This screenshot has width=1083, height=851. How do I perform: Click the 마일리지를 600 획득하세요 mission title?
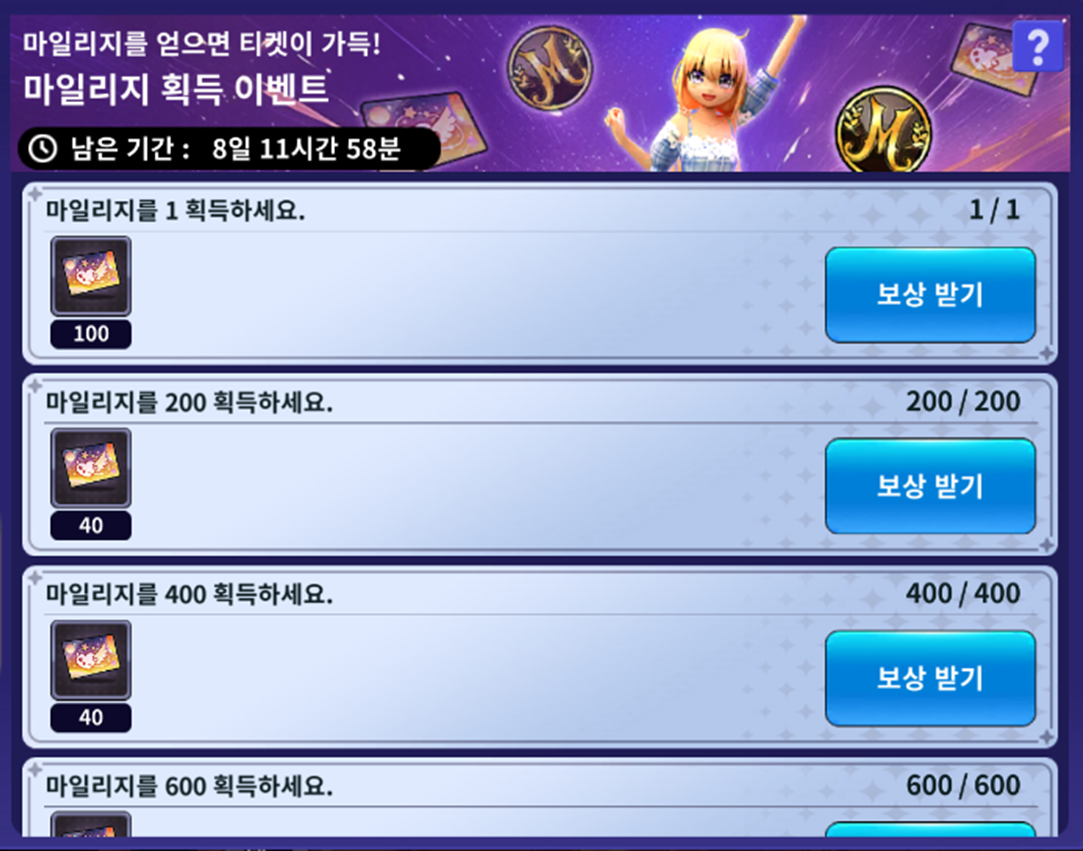click(x=189, y=786)
